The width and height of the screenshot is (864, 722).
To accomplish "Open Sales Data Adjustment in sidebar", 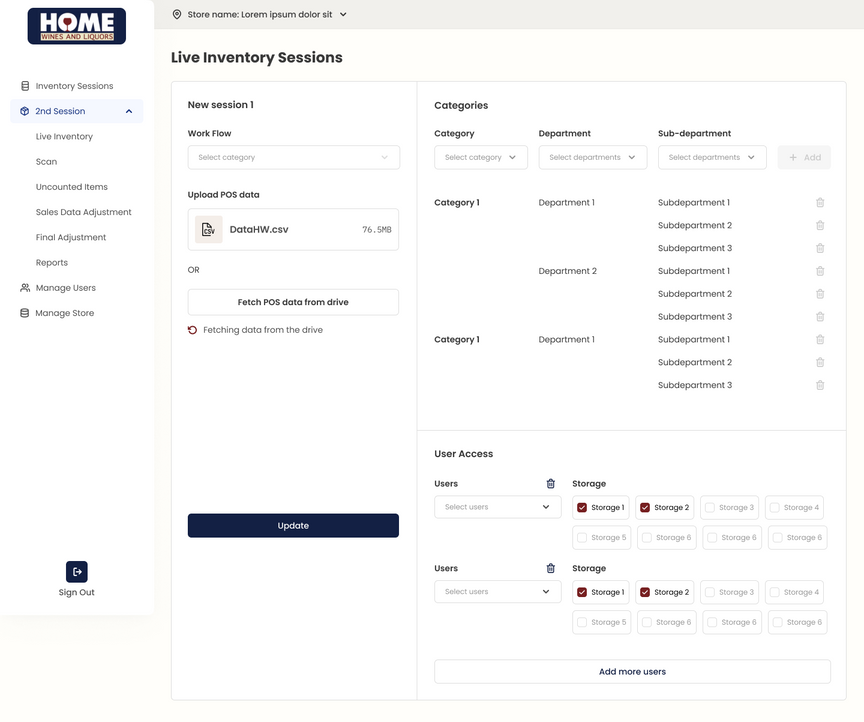I will click(x=83, y=212).
